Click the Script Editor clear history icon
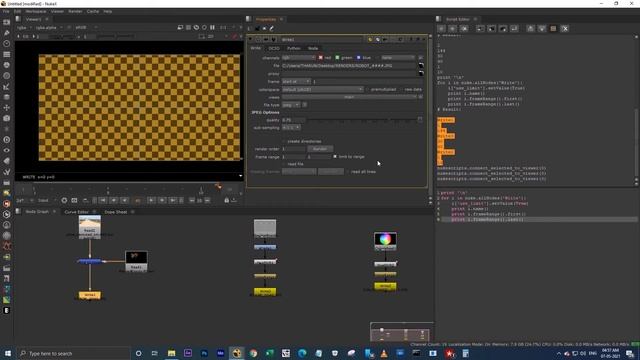This screenshot has height=360, width=640. pyautogui.click(x=464, y=29)
